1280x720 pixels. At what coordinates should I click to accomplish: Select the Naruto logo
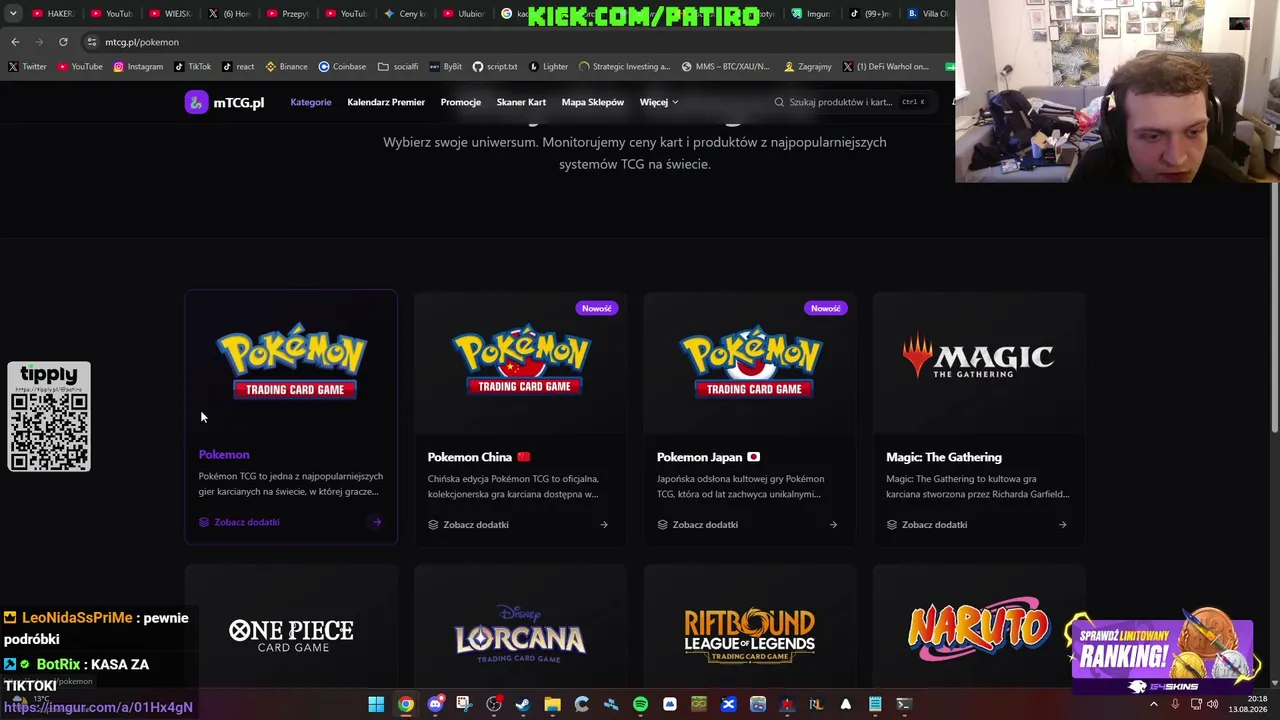(x=978, y=630)
